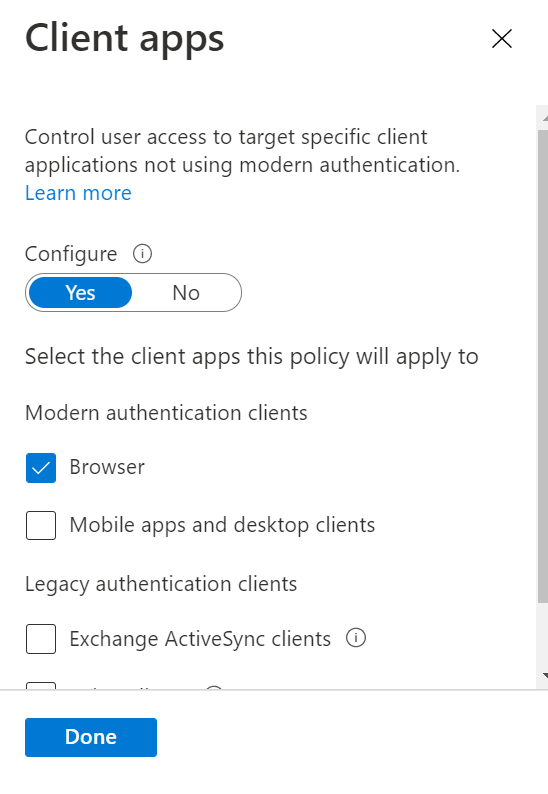The height and width of the screenshot is (794, 548).
Task: Show info for Exchange ActiveSync clients
Action: point(356,638)
